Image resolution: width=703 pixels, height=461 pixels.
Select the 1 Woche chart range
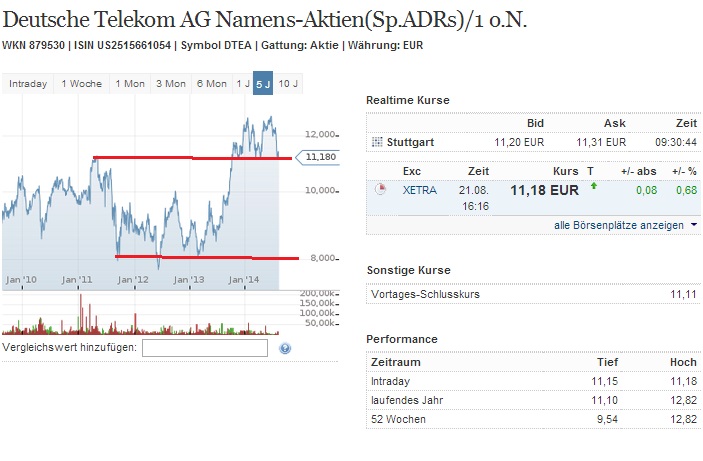(81, 83)
